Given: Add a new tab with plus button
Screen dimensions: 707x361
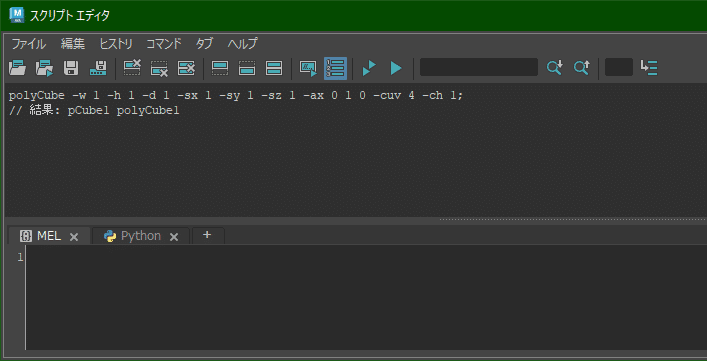Looking at the screenshot, I should coord(207,235).
